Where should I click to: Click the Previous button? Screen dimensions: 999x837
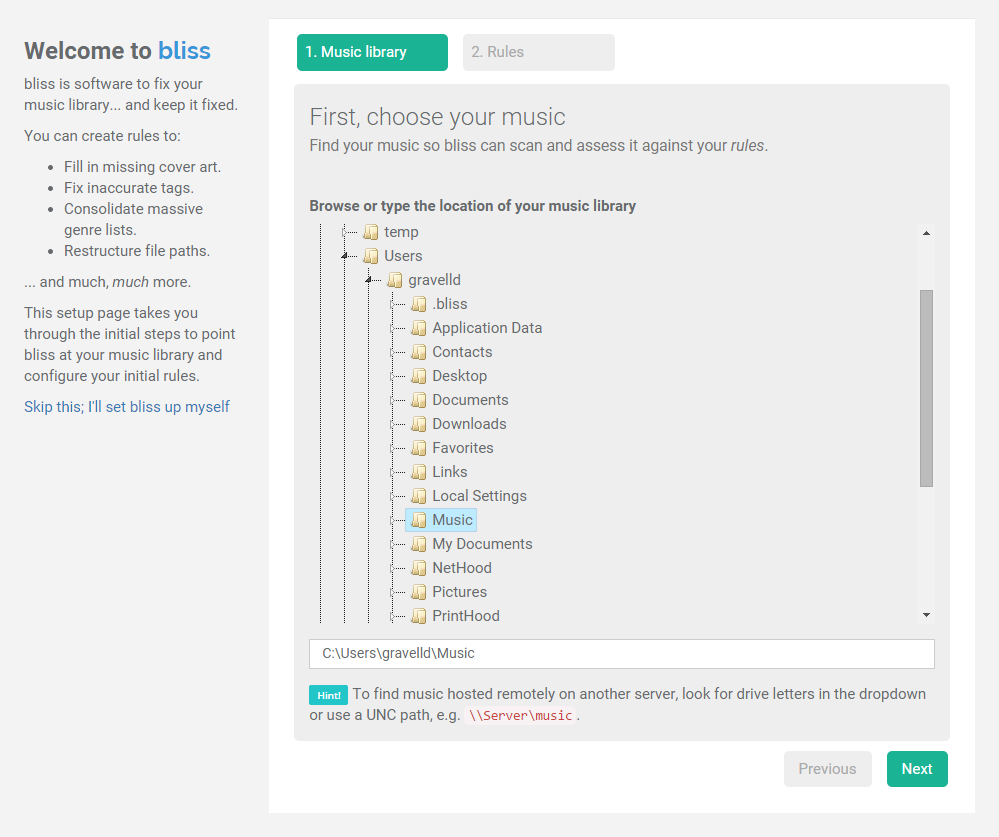coord(827,769)
